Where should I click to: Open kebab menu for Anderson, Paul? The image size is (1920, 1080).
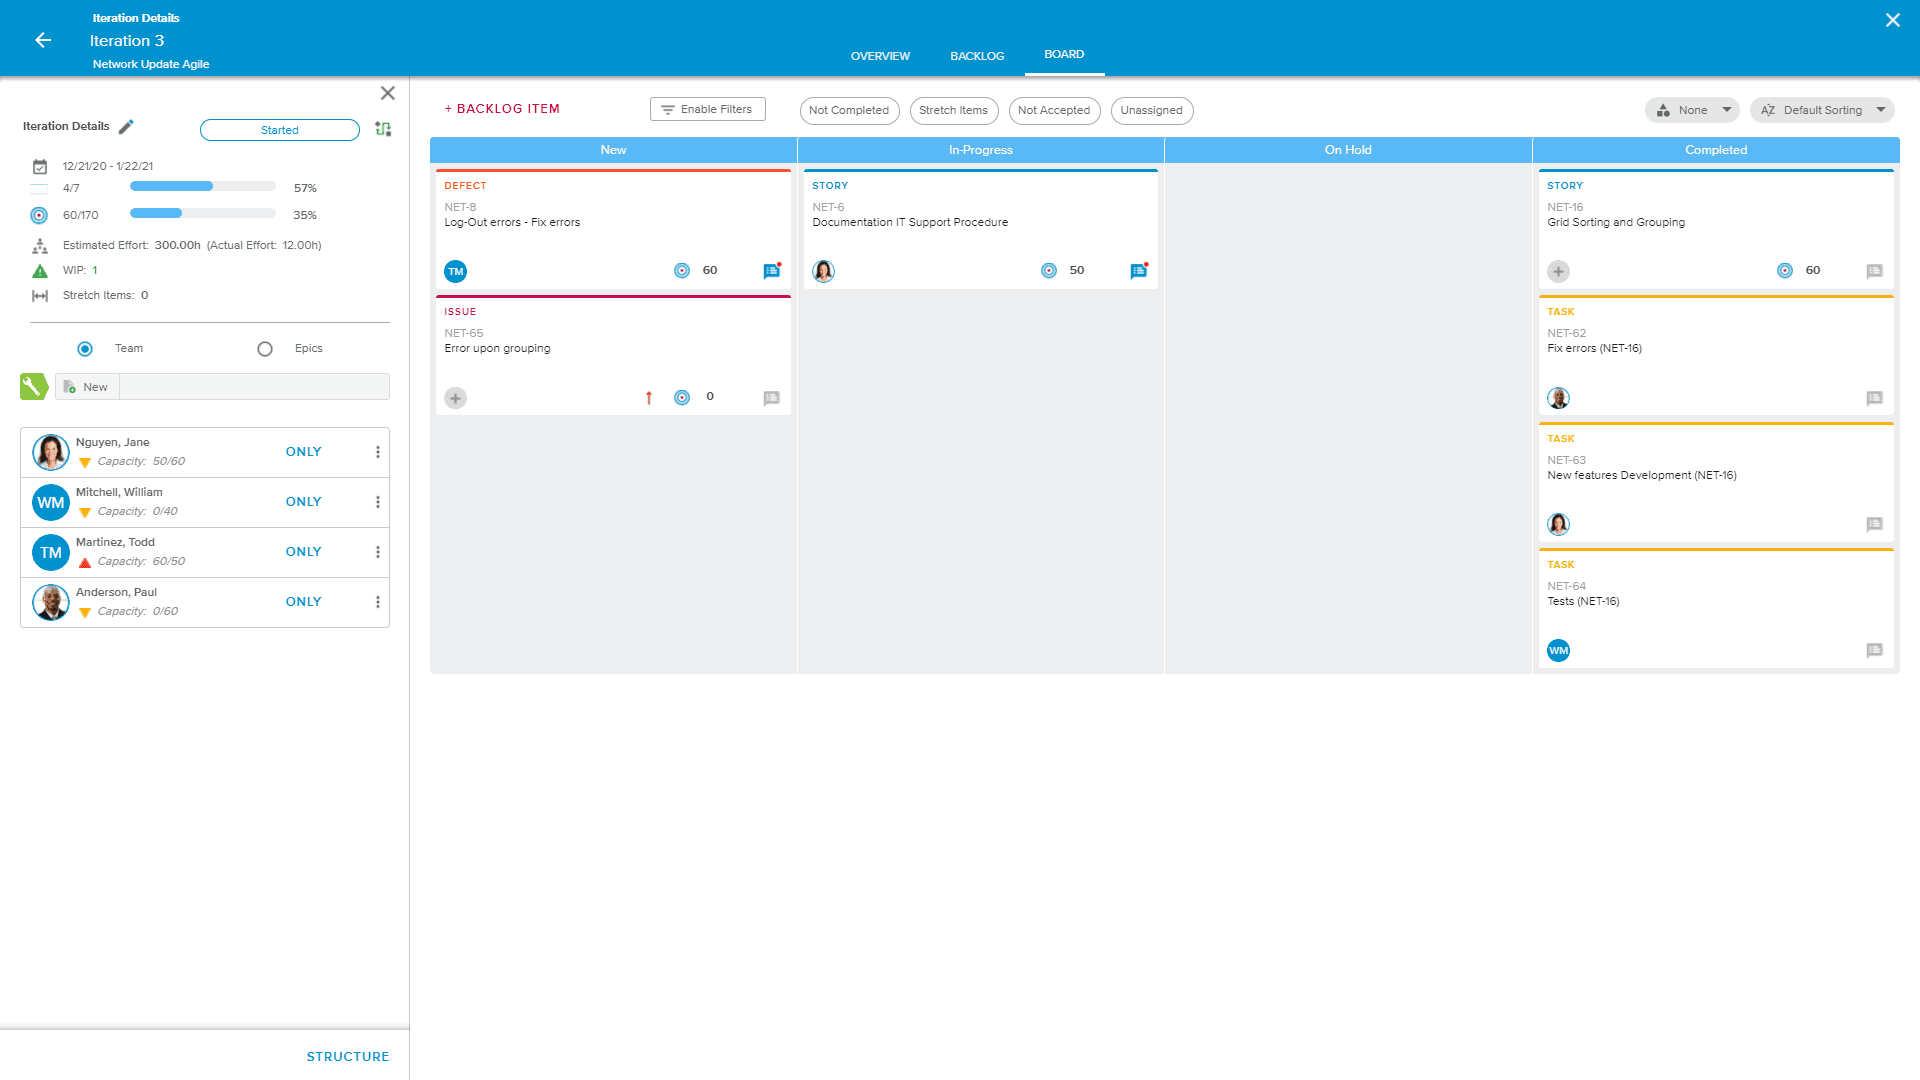tap(378, 602)
